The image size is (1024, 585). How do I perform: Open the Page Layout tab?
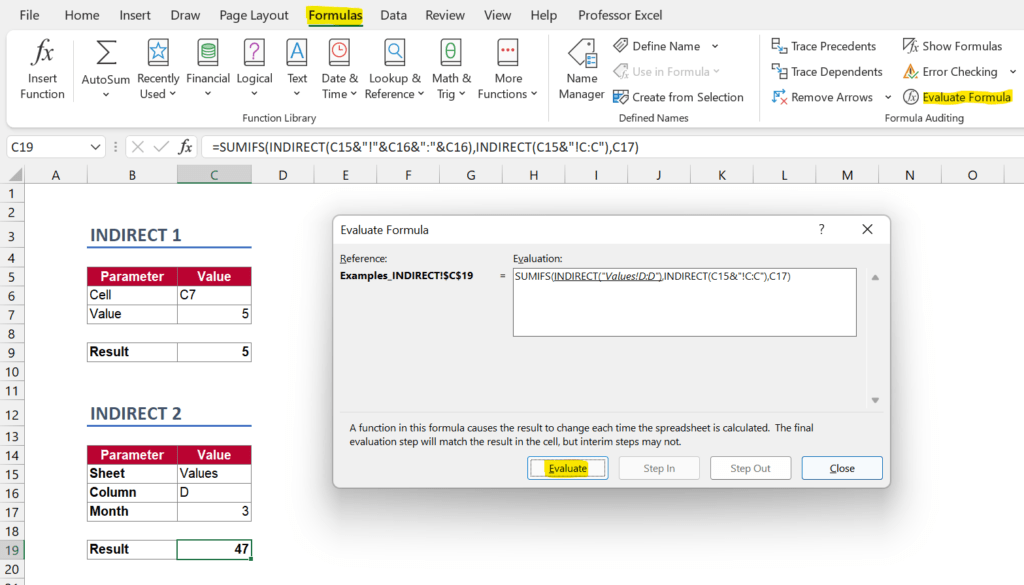pos(254,16)
